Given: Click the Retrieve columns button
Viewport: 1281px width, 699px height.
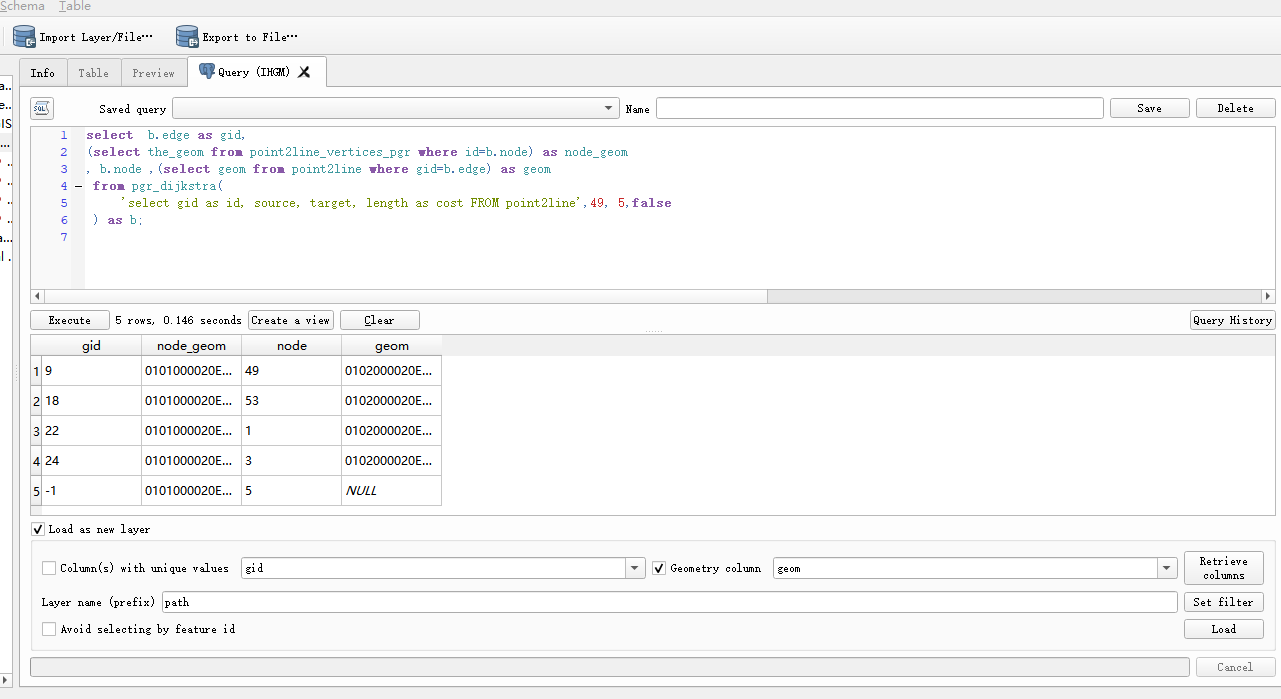Looking at the screenshot, I should tap(1224, 568).
